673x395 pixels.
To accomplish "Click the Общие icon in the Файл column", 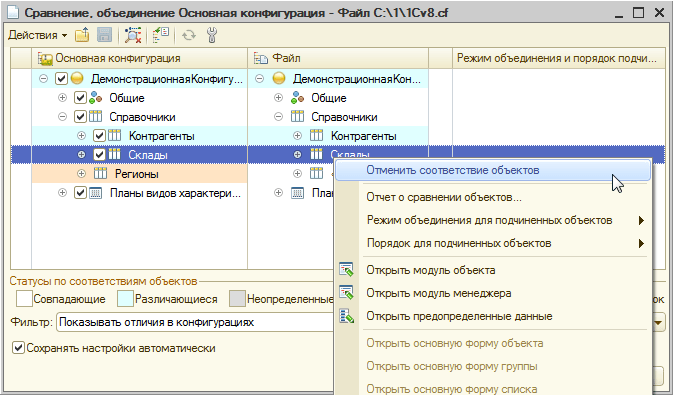I will point(297,98).
